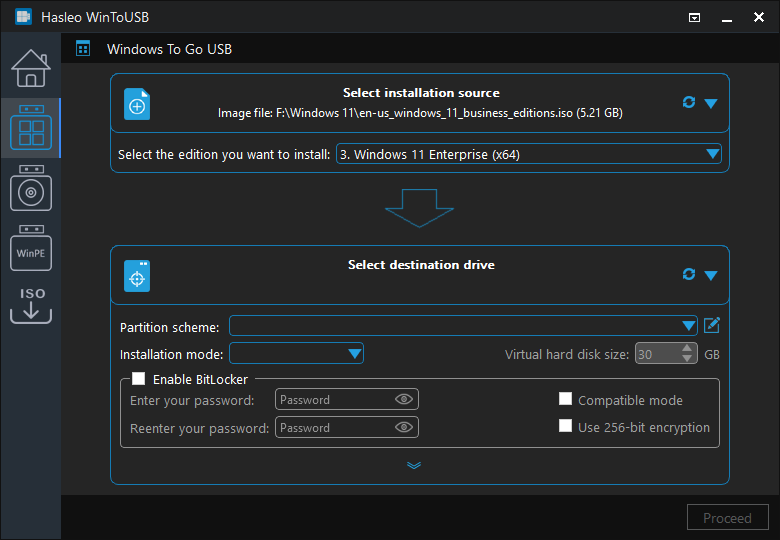Open the Partition scheme dropdown

(463, 326)
